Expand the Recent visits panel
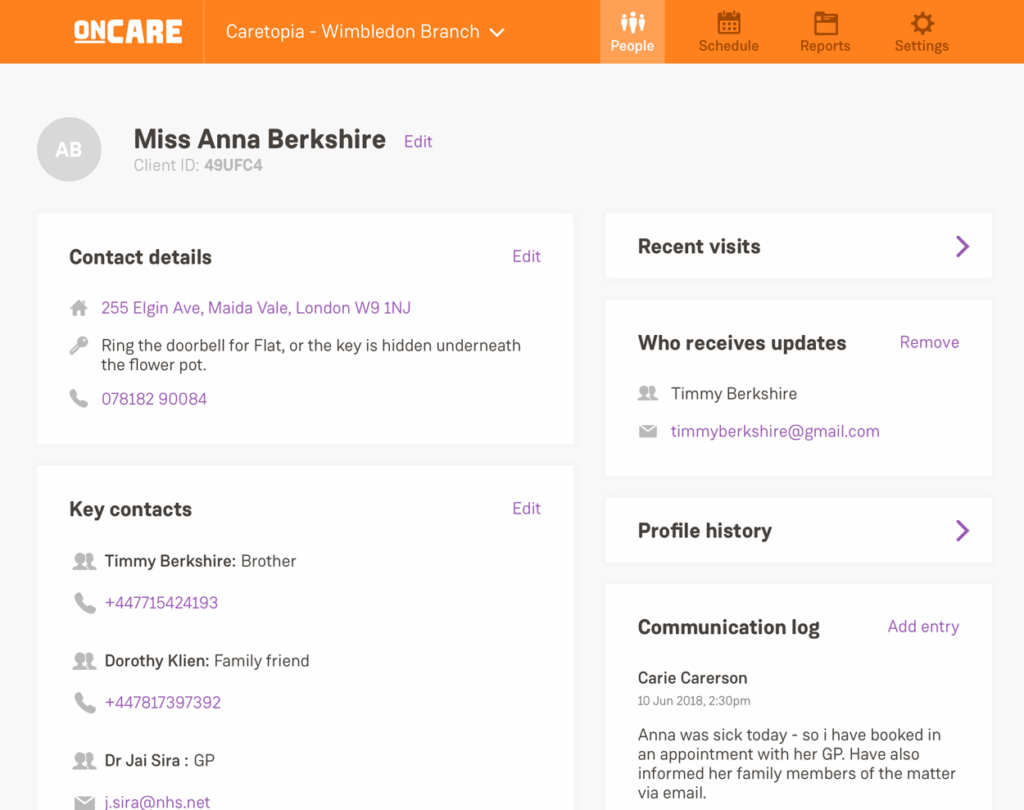This screenshot has height=810, width=1024. (961, 246)
